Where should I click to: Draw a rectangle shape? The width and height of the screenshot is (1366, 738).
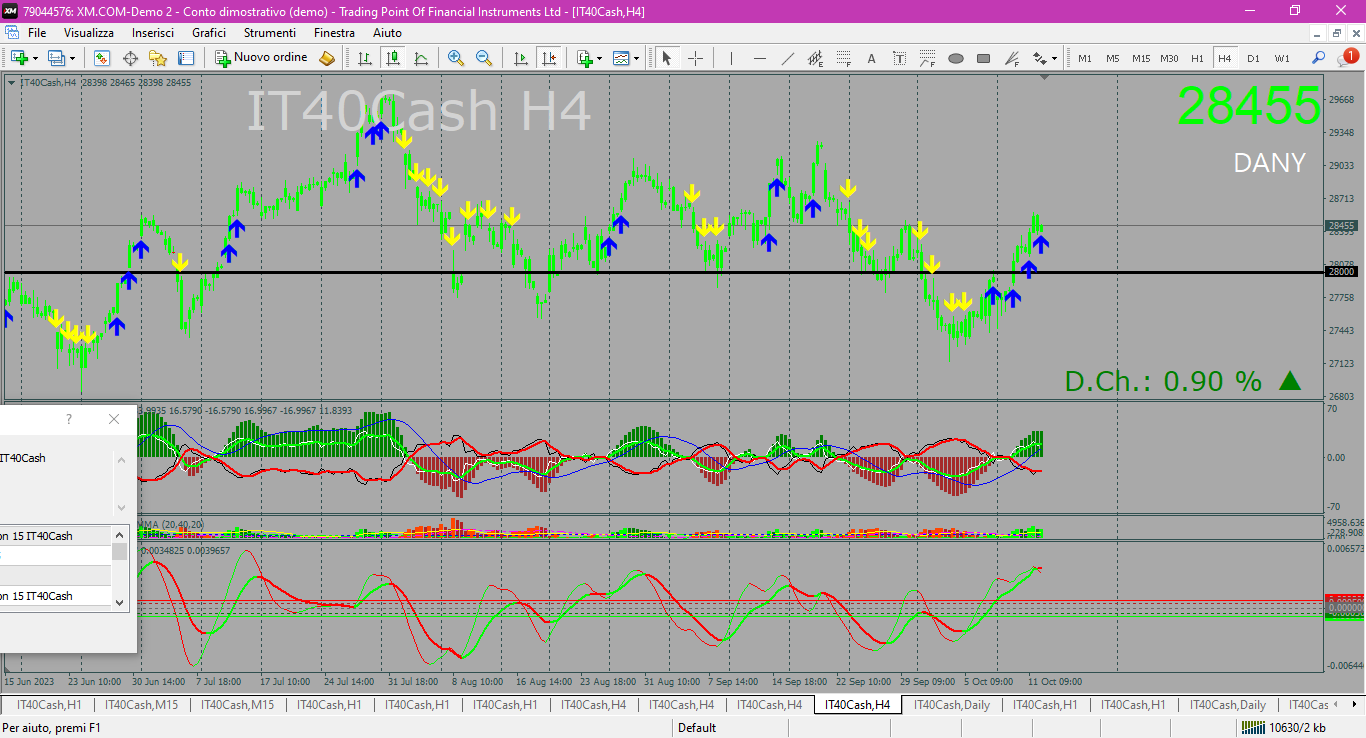(984, 58)
